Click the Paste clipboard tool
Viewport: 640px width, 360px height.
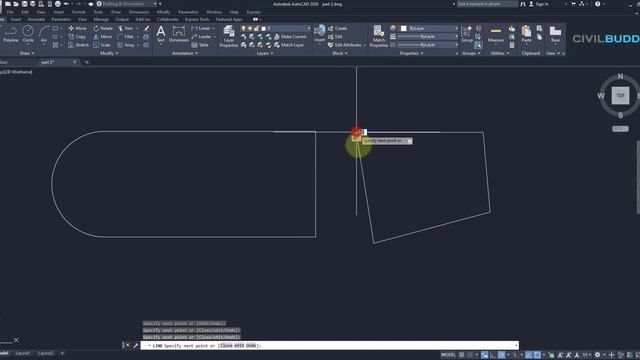(x=526, y=34)
